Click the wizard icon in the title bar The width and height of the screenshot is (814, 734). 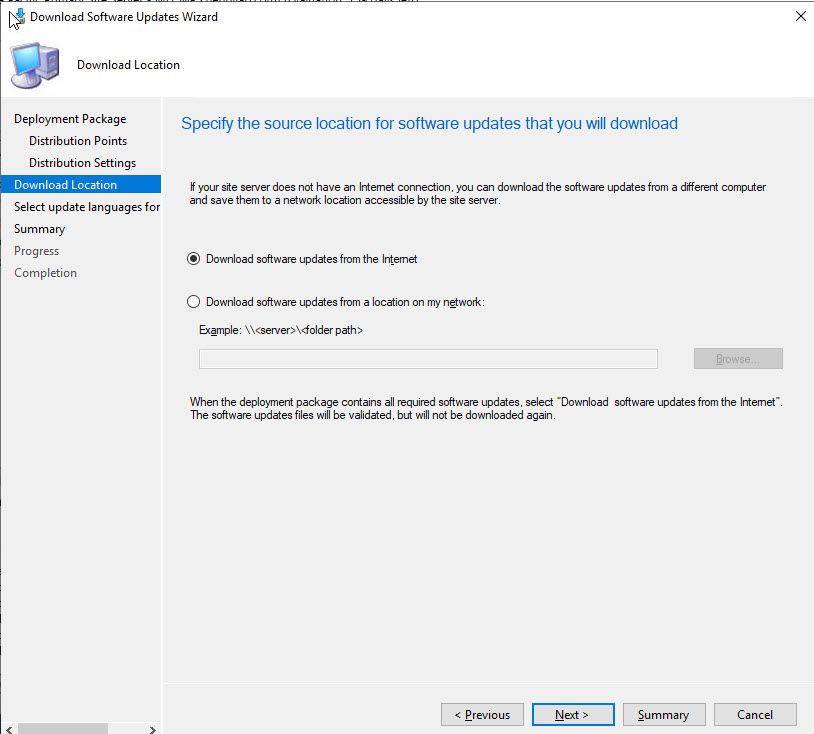(17, 17)
